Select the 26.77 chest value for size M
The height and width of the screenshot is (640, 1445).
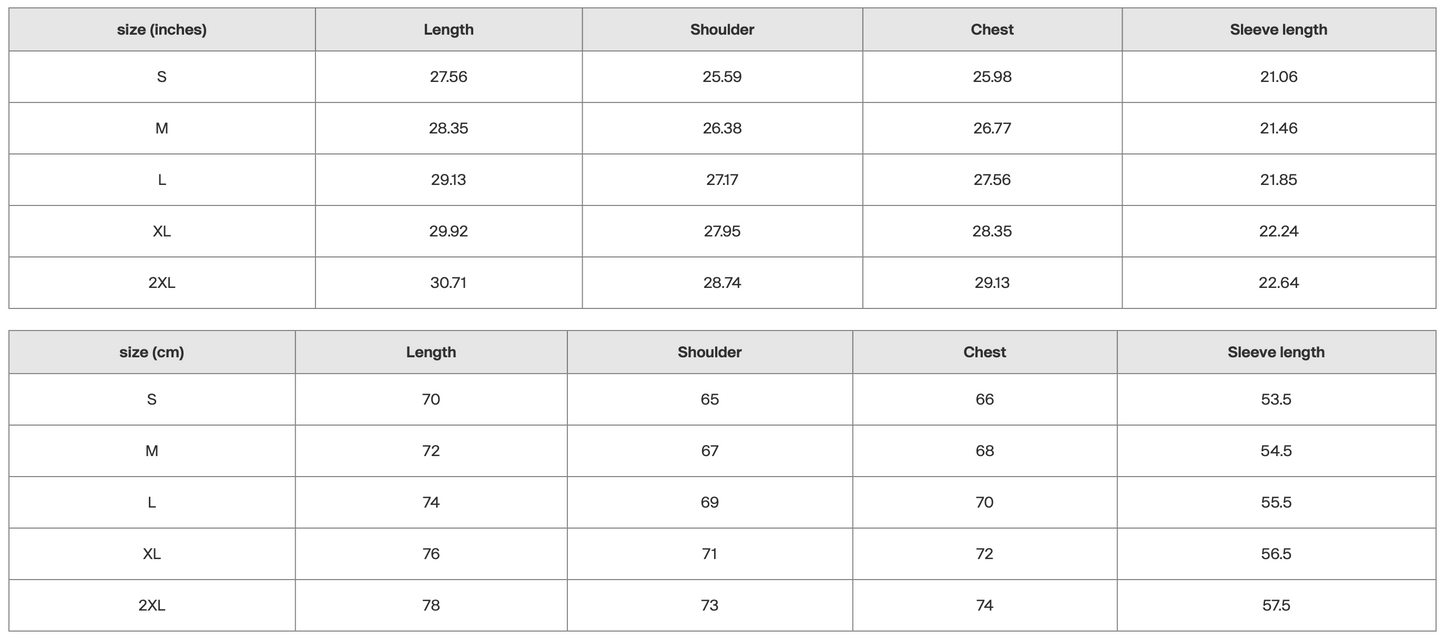992,128
